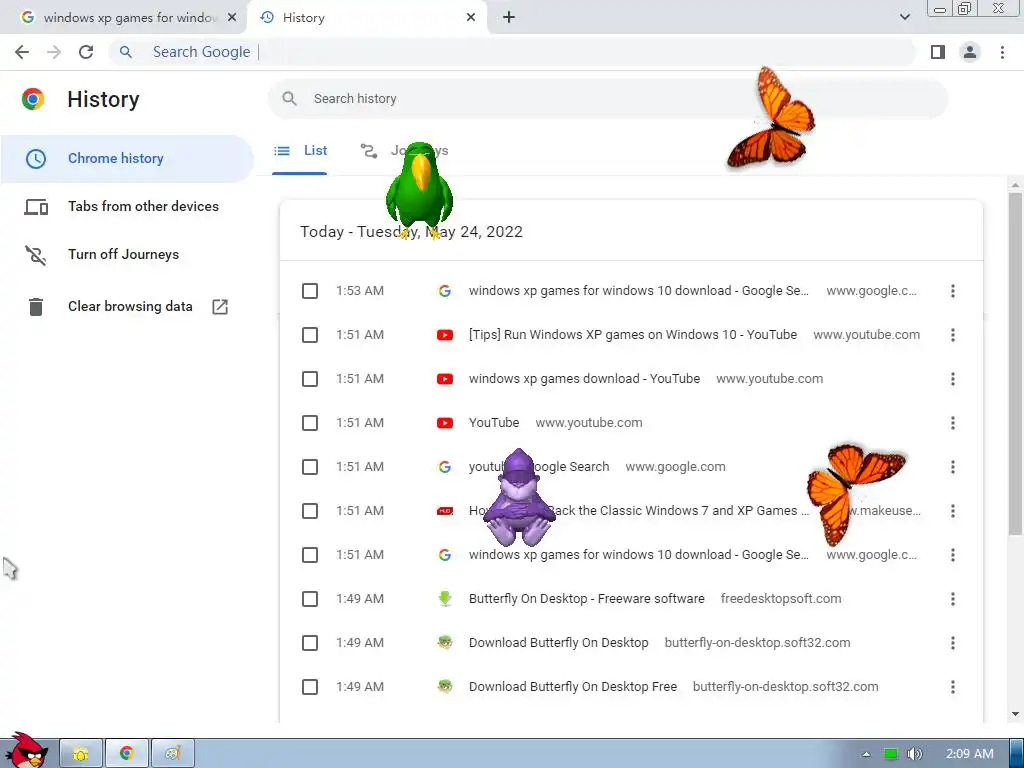Open a new tab with plus icon
Image resolution: width=1024 pixels, height=768 pixels.
tap(509, 18)
